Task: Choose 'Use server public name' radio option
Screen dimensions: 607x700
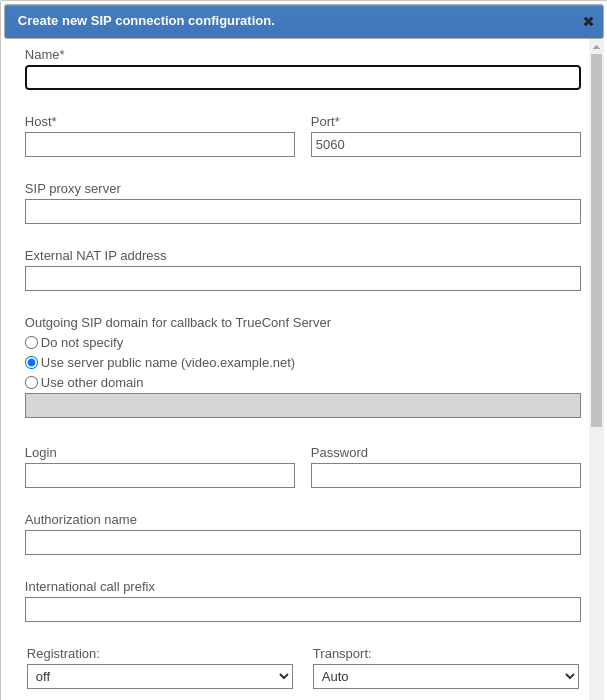Action: tap(32, 362)
